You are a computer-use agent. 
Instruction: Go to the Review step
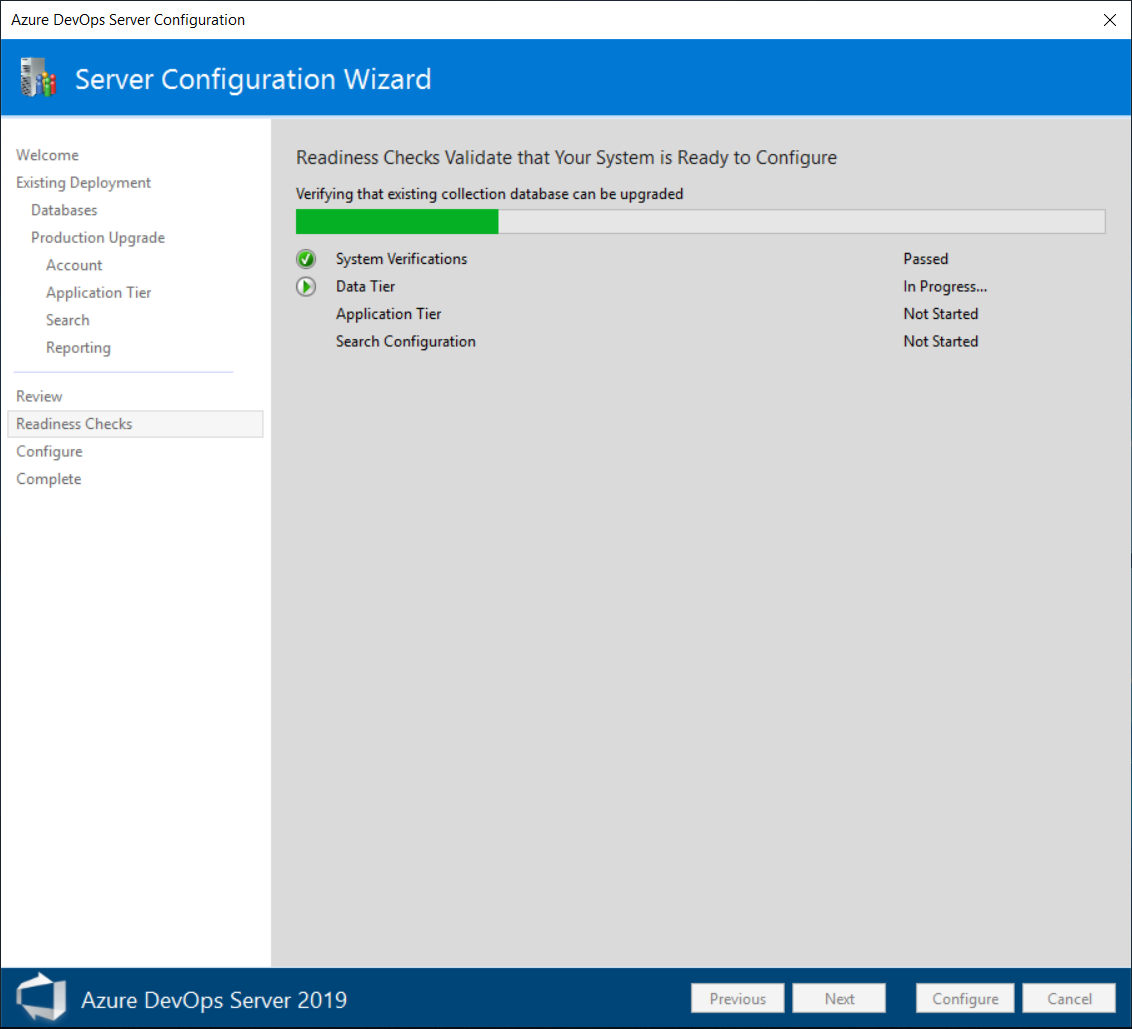[x=40, y=396]
